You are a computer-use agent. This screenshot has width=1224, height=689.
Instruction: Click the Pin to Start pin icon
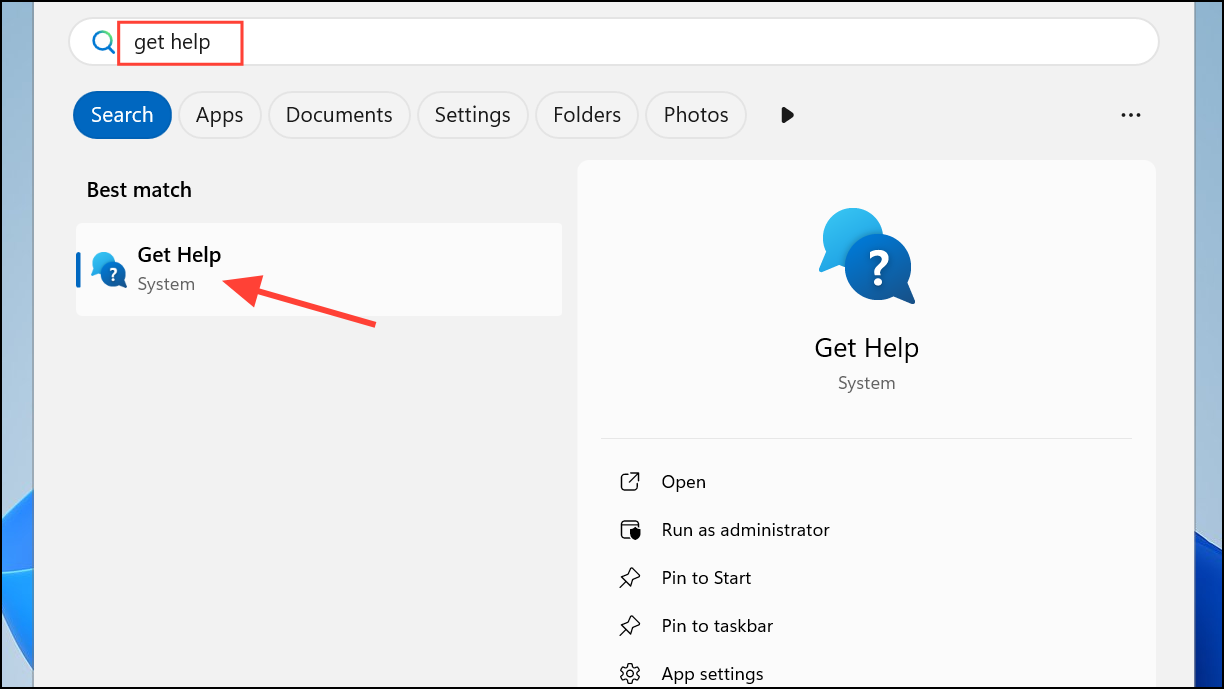630,578
